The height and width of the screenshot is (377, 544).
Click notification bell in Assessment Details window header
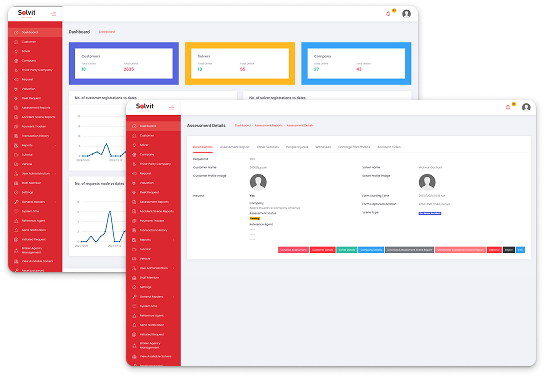click(508, 107)
